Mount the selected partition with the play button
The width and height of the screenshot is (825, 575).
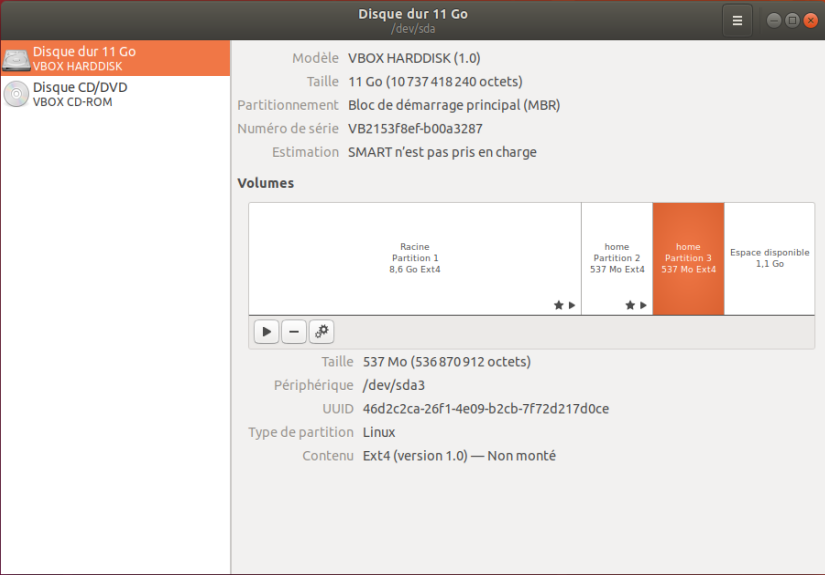[x=266, y=332]
